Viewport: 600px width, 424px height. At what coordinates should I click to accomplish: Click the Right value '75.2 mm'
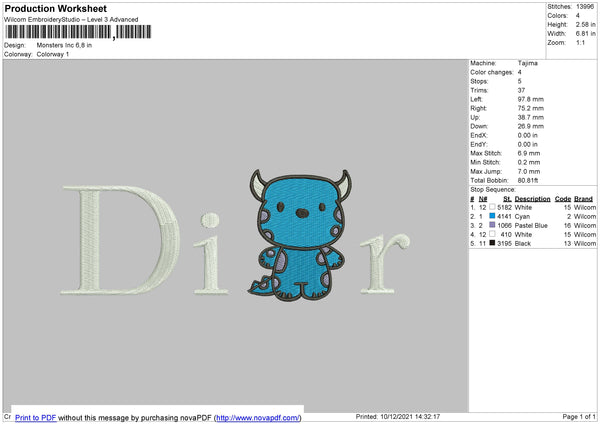(531, 108)
